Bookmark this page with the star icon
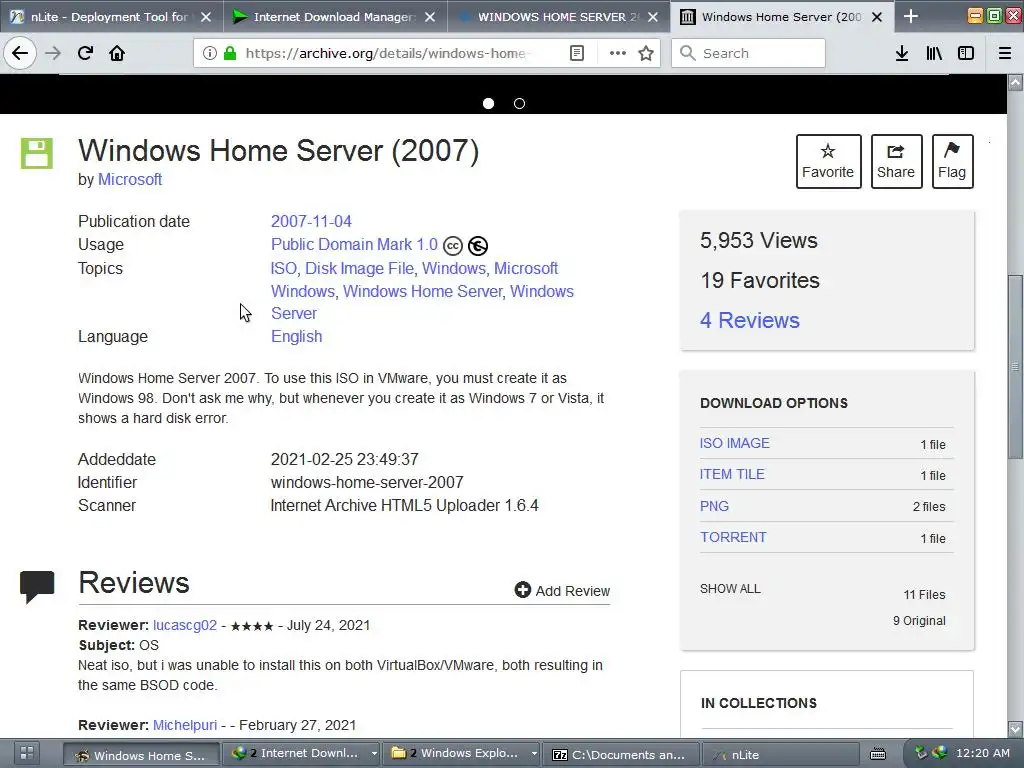The height and width of the screenshot is (768, 1024). point(646,53)
